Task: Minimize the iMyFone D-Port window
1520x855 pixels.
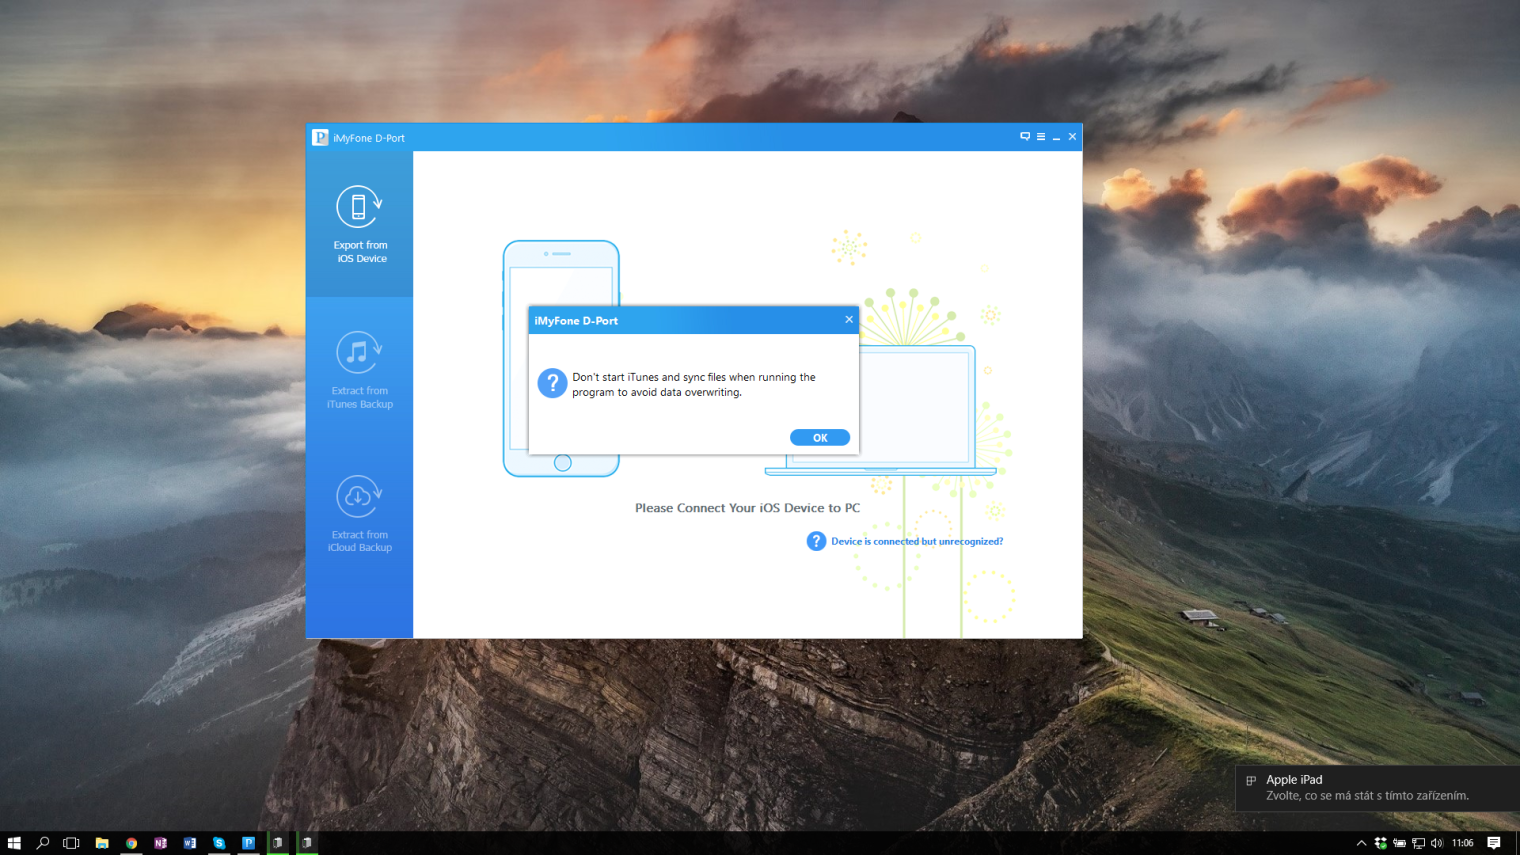Action: [1056, 137]
